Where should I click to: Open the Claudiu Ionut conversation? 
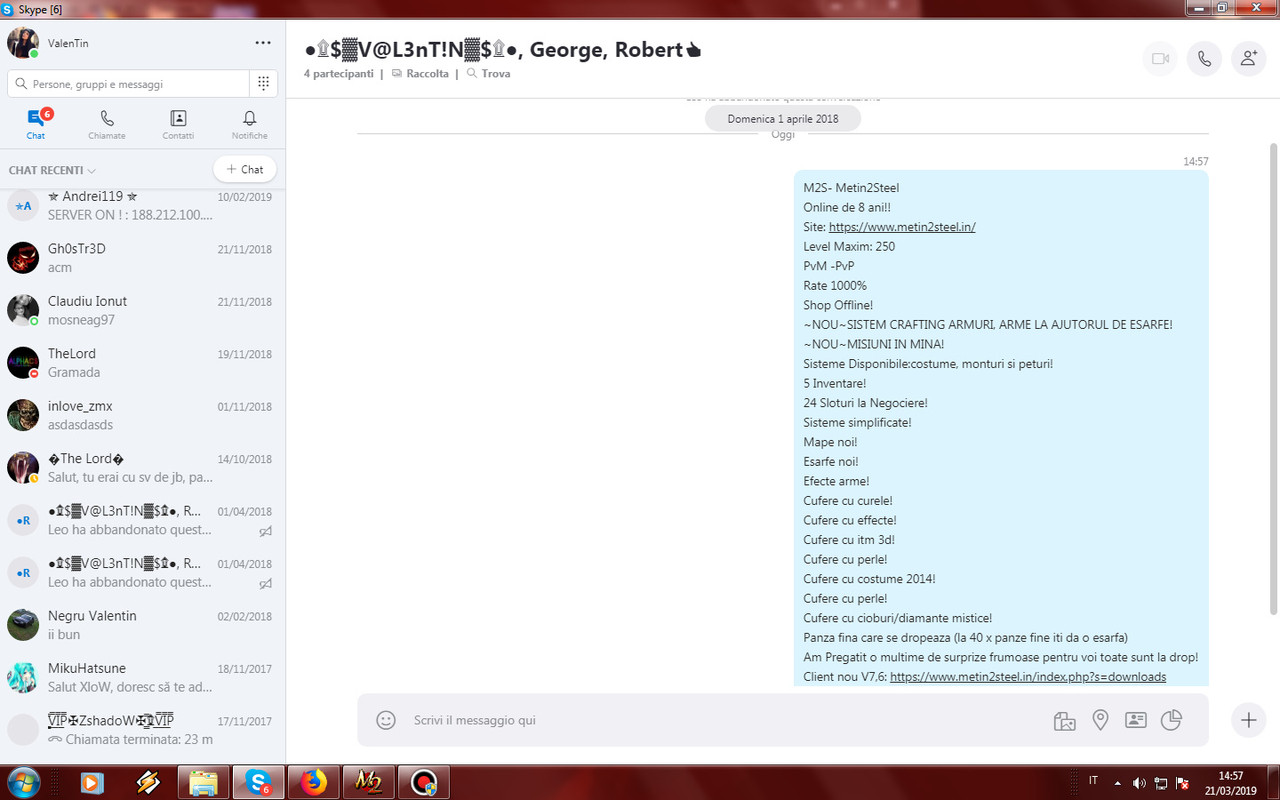143,310
